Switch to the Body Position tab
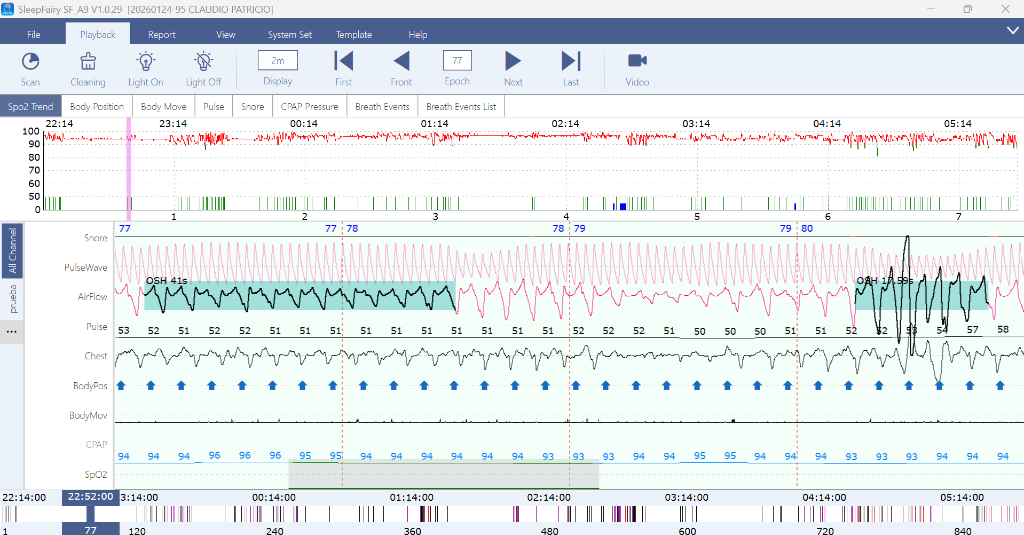1024x535 pixels. tap(97, 106)
